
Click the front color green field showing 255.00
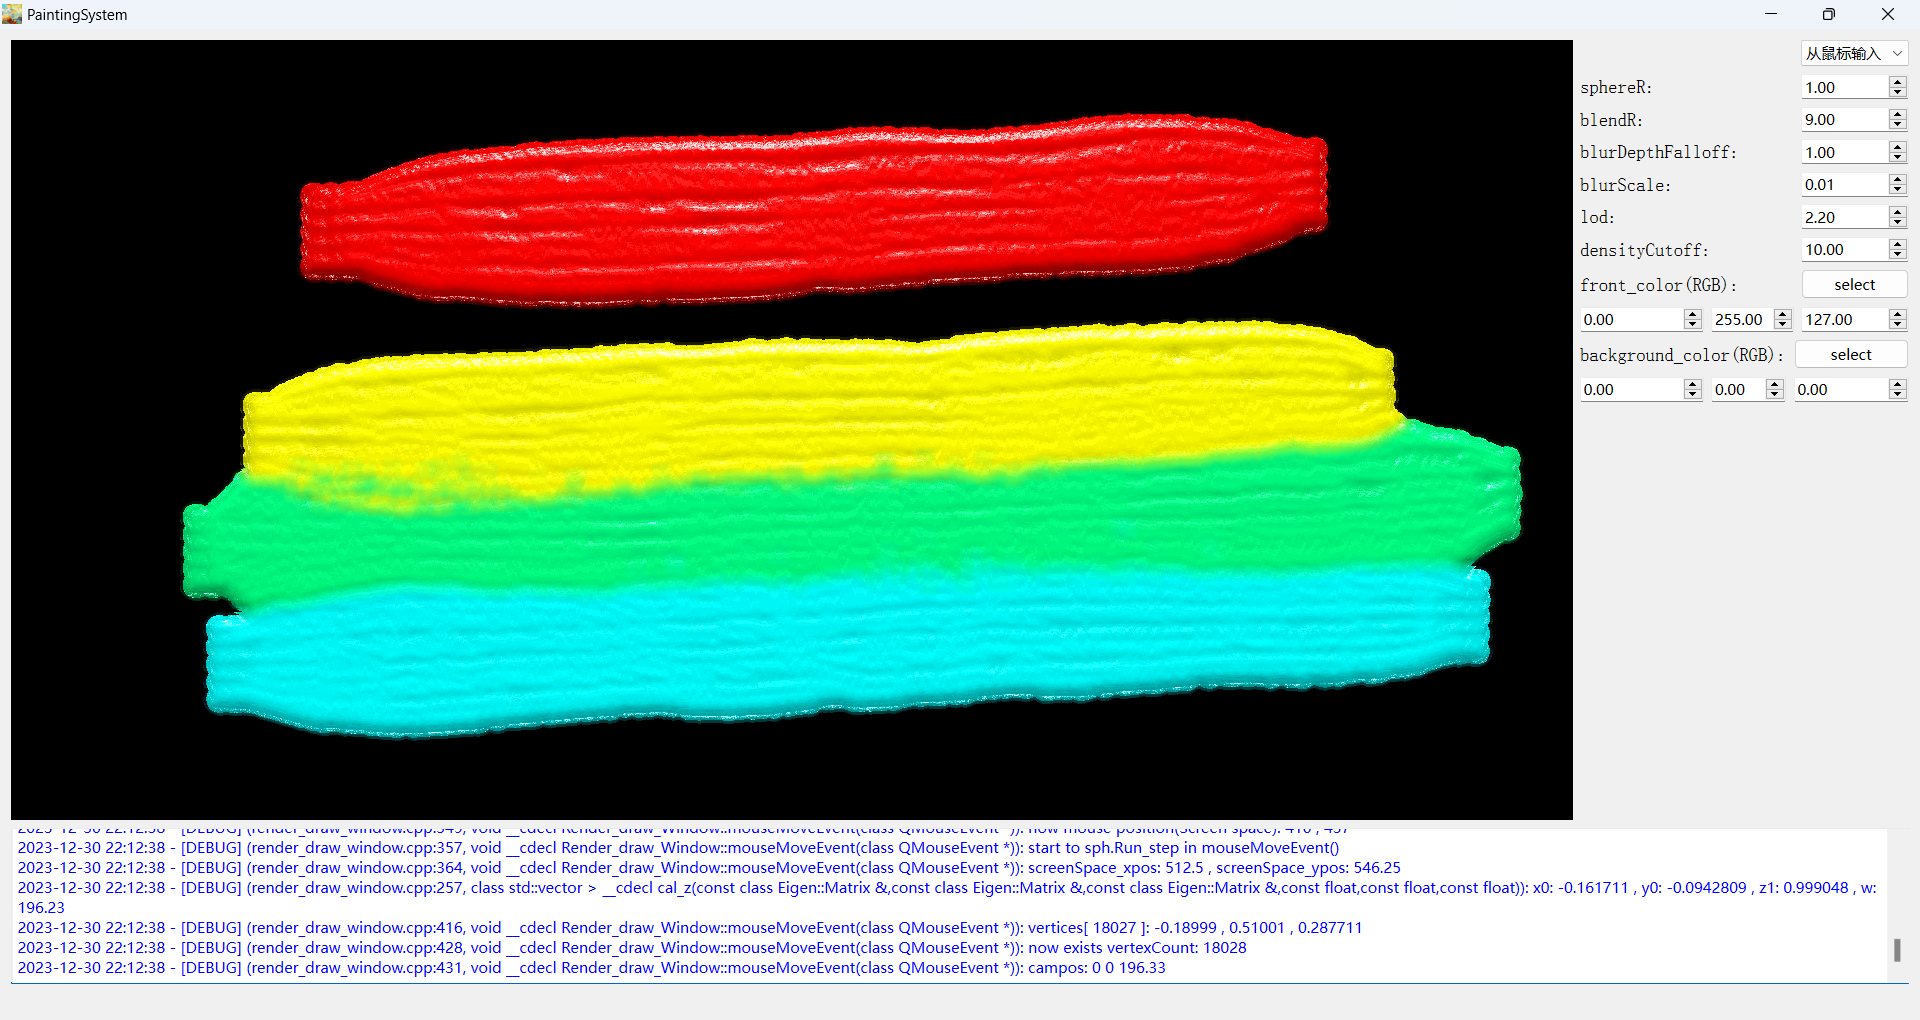point(1741,320)
